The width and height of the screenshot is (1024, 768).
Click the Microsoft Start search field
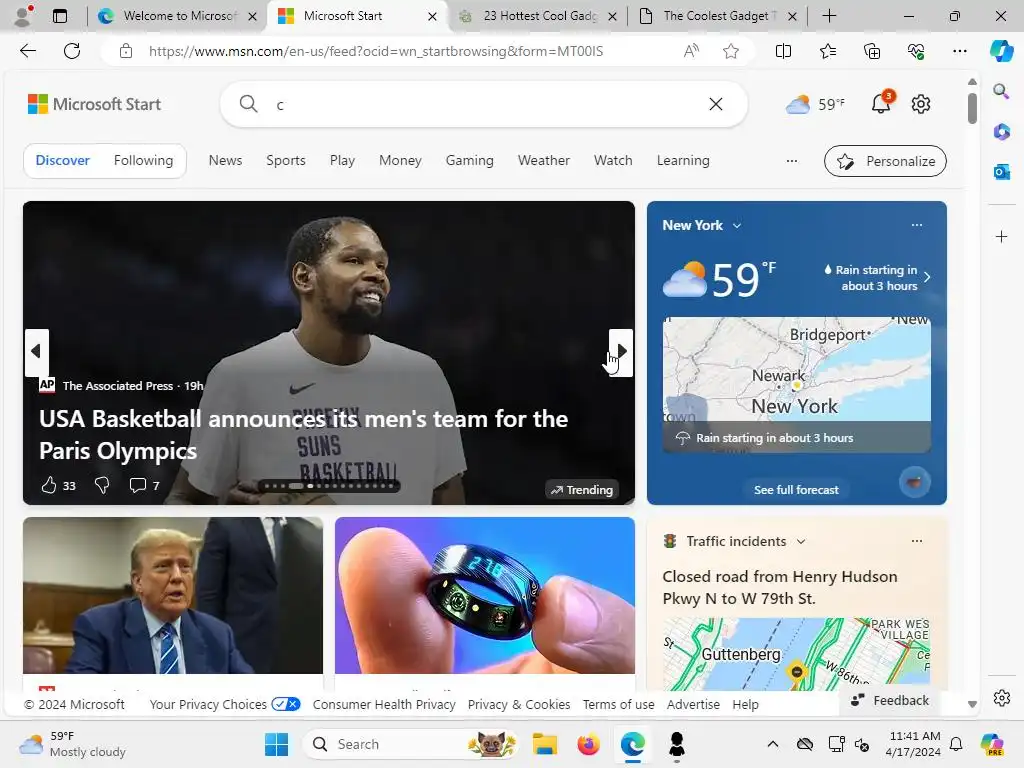click(x=485, y=104)
